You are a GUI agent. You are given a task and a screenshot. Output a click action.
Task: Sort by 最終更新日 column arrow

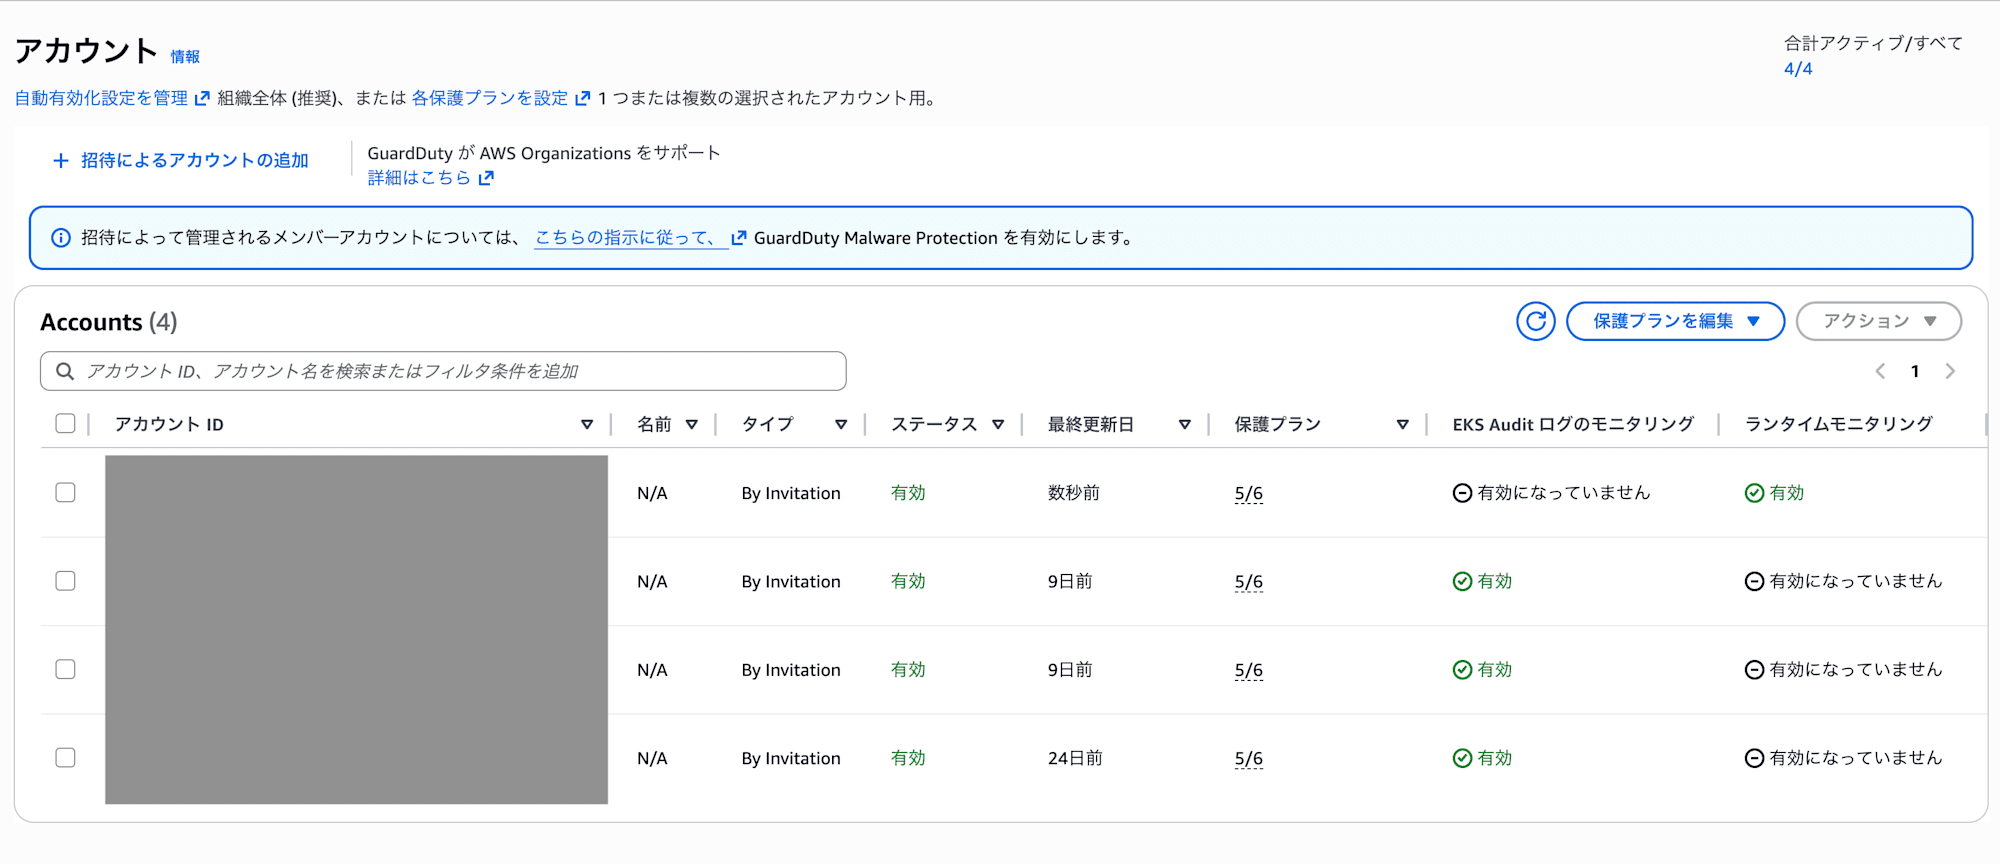1185,425
